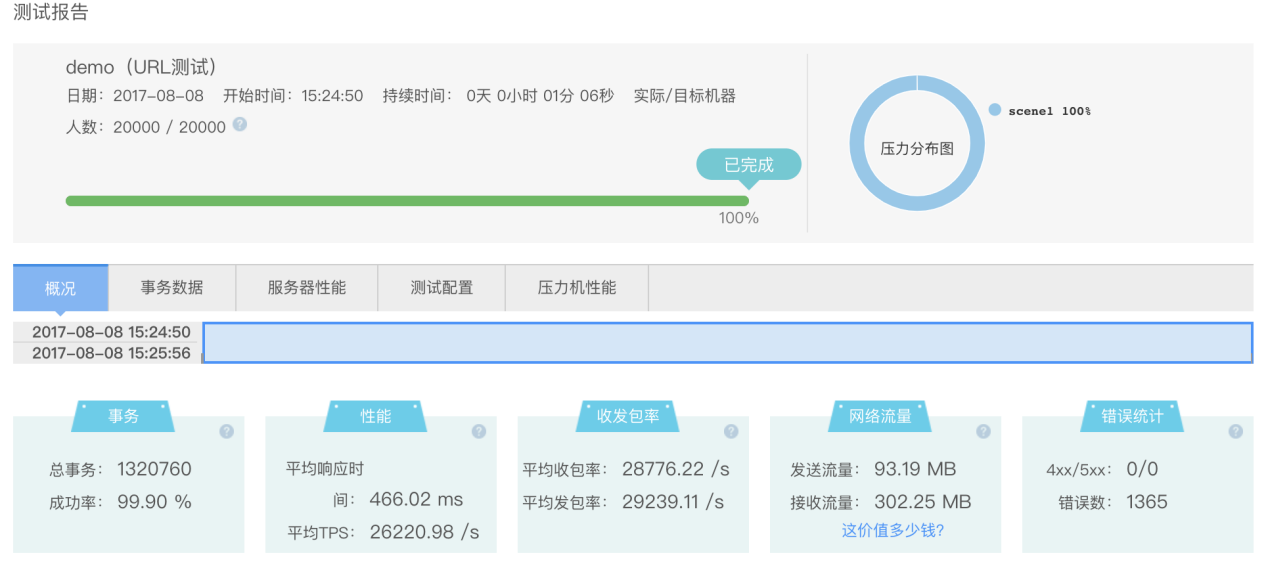This screenshot has width=1268, height=566.
Task: Open the 服务器性能 tab
Action: 307,288
